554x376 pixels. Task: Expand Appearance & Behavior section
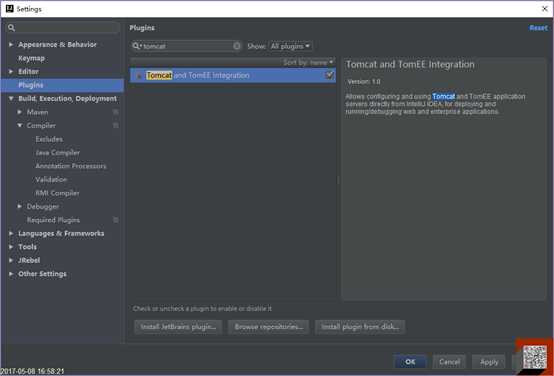pos(11,45)
